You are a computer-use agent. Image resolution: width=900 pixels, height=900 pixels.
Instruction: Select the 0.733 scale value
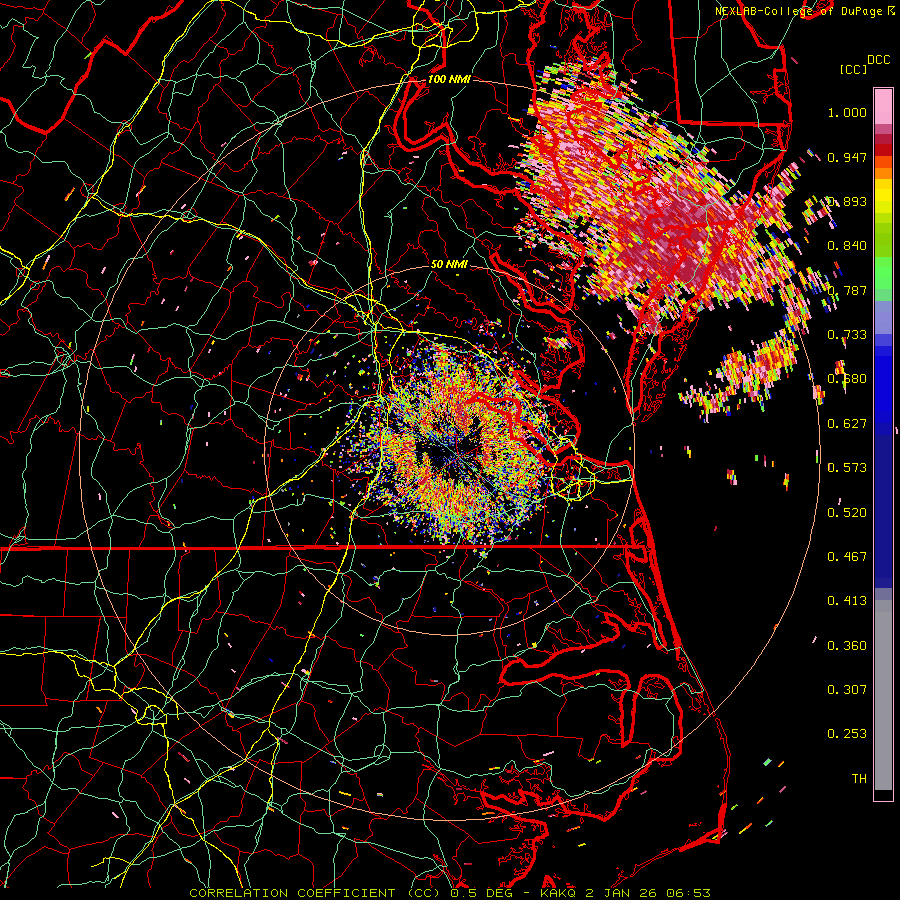click(847, 335)
